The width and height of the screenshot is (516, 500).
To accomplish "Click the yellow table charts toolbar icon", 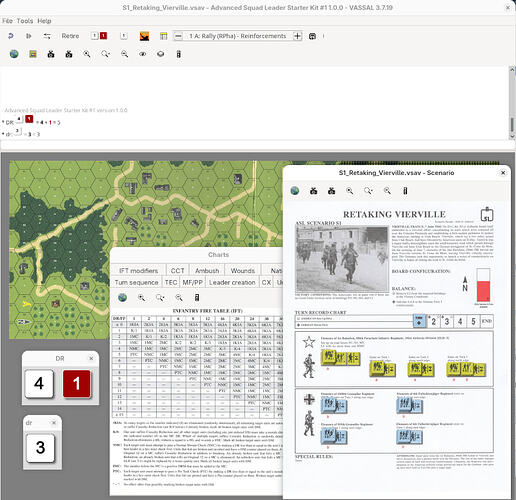I will pyautogui.click(x=163, y=36).
